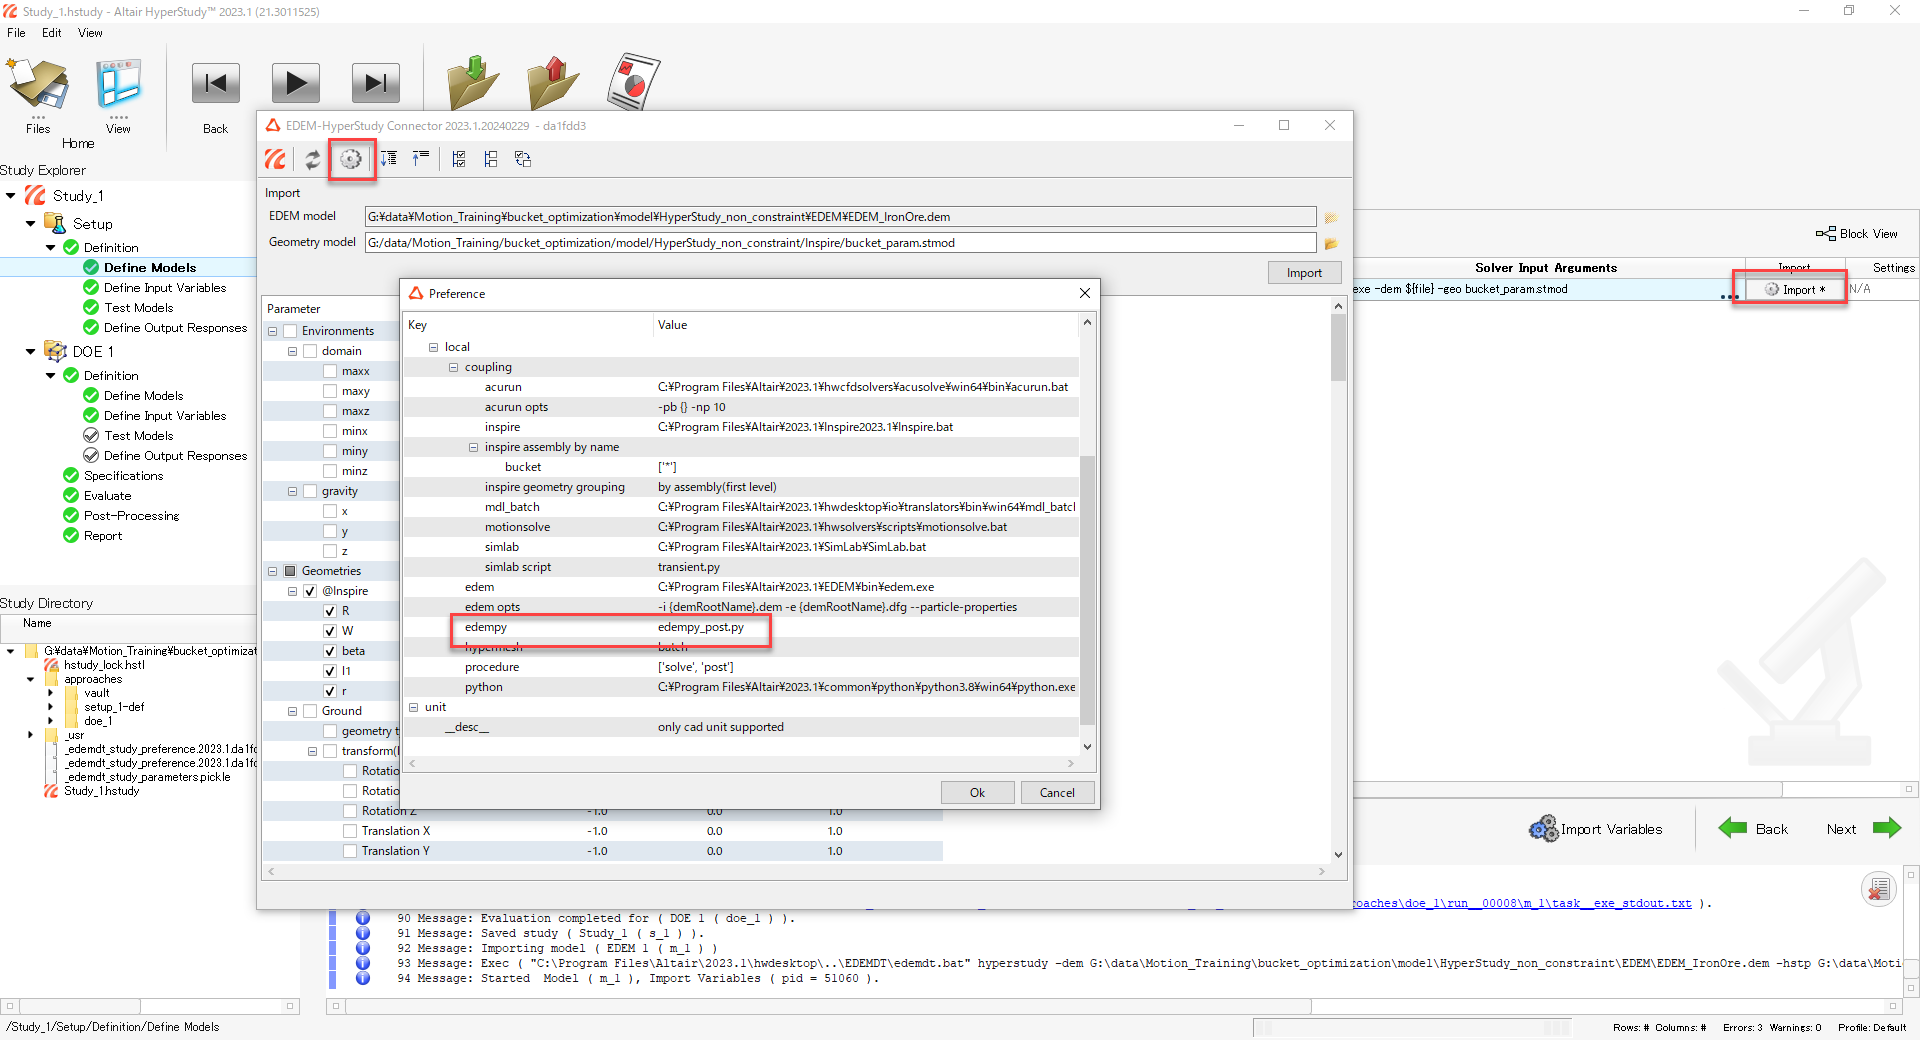Open Preference via the gear icon
This screenshot has width=1920, height=1040.
[x=351, y=159]
